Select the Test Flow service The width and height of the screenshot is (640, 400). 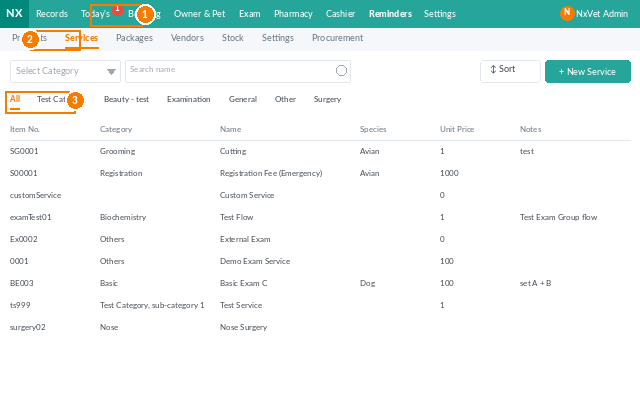[x=237, y=218]
